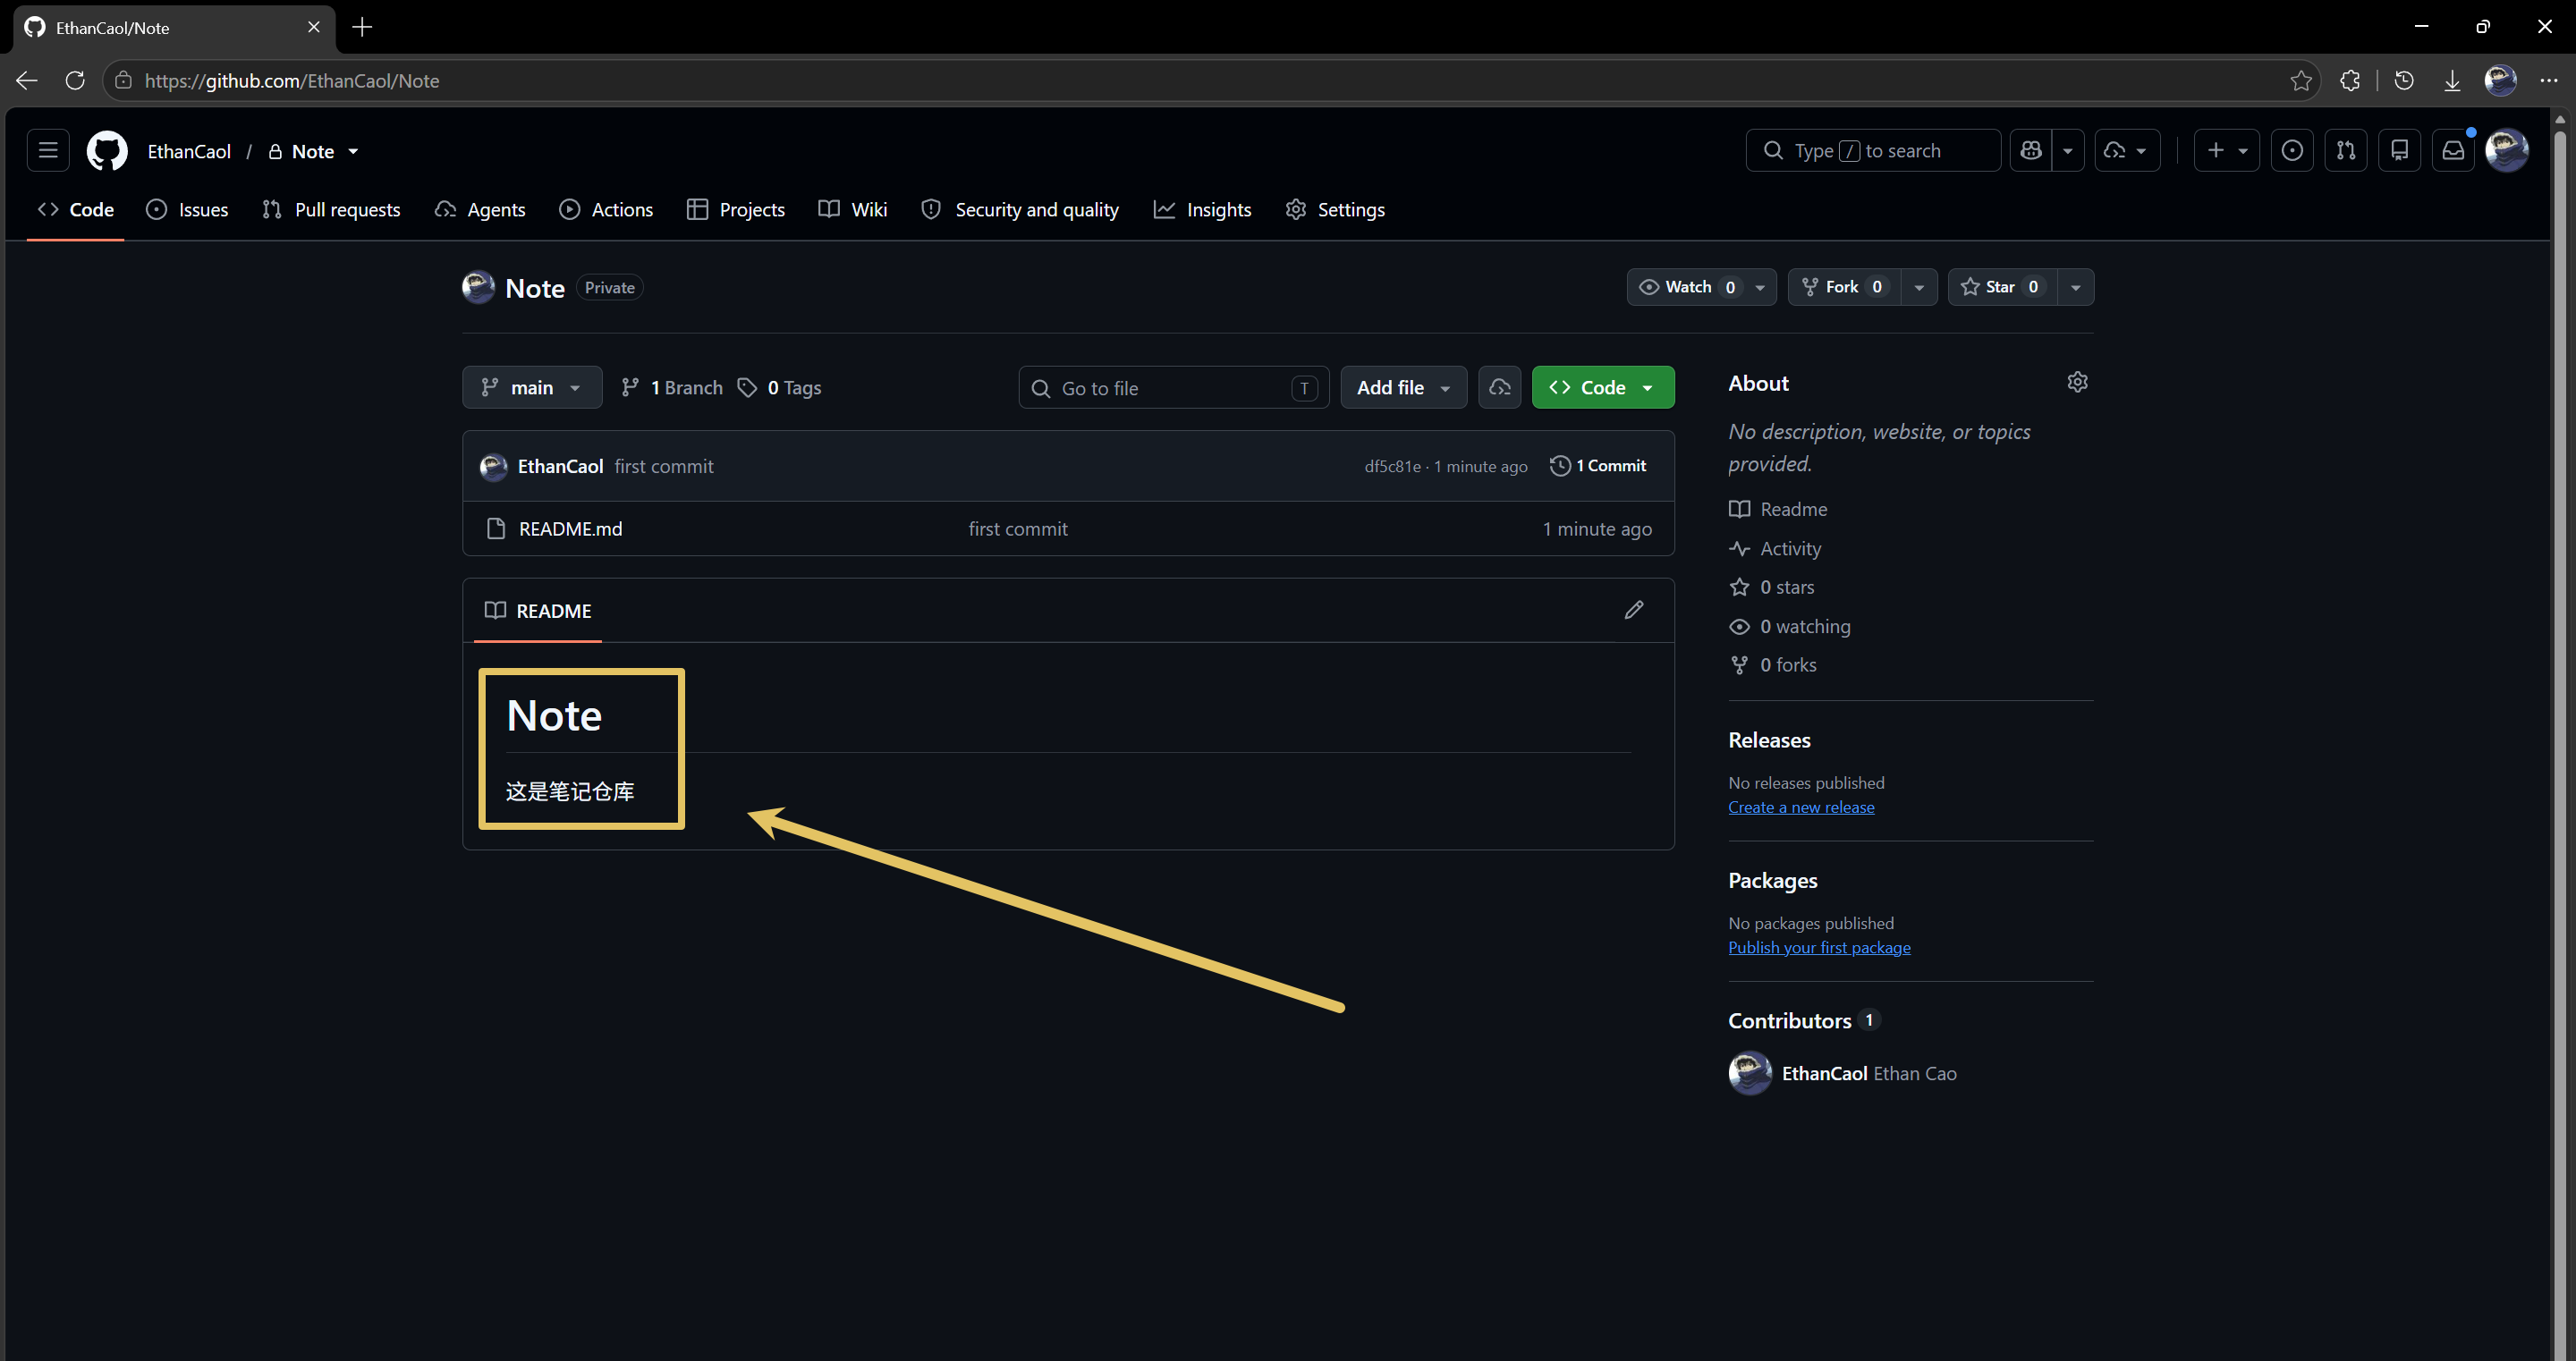This screenshot has height=1361, width=2576.
Task: Expand the create new plus dropdown
Action: [2227, 151]
